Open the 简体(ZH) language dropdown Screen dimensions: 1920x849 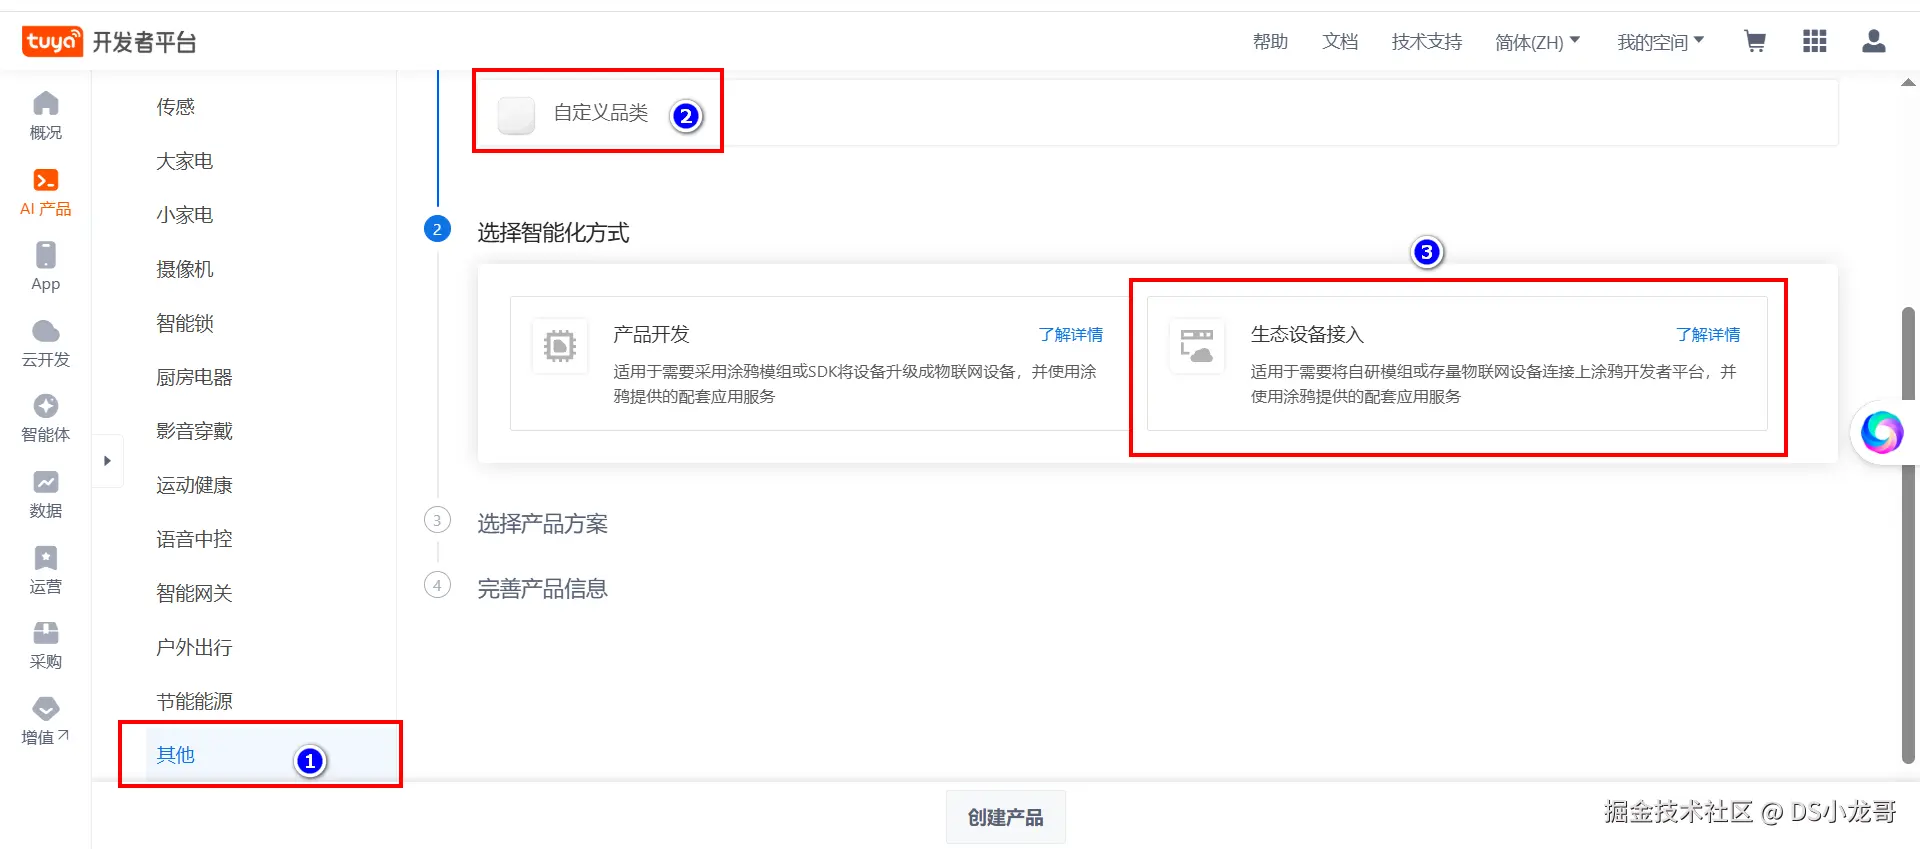1537,42
